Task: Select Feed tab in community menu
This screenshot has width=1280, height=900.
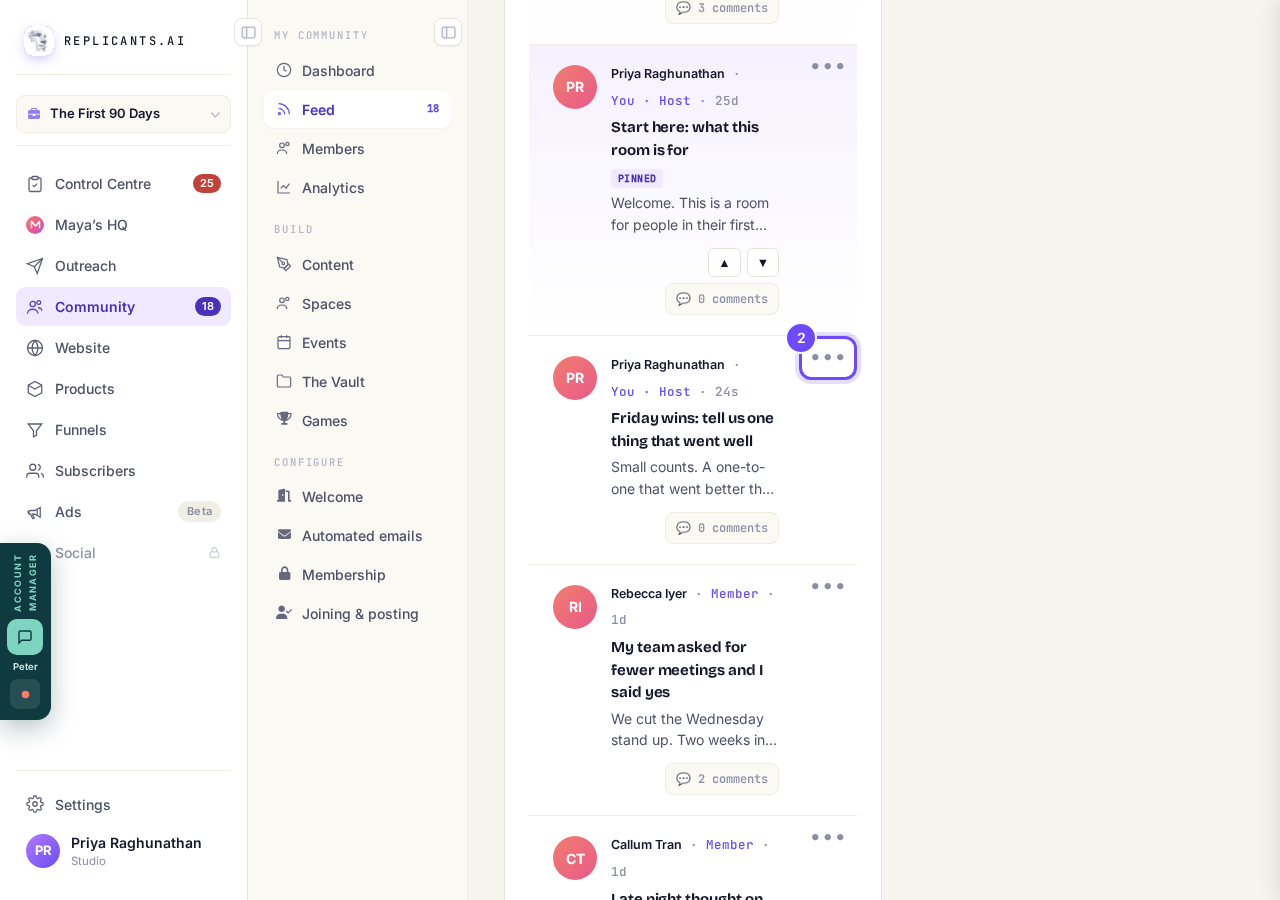Action: coord(357,110)
